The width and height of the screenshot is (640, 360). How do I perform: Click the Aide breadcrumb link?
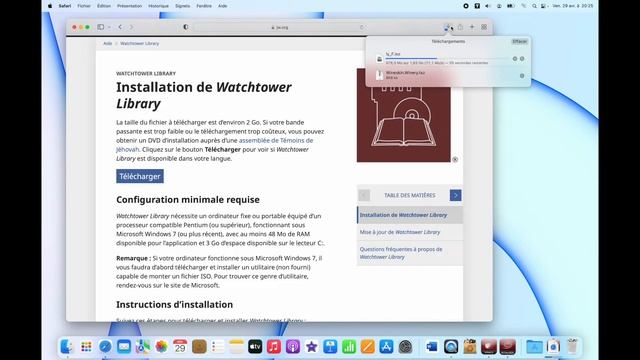click(x=107, y=43)
